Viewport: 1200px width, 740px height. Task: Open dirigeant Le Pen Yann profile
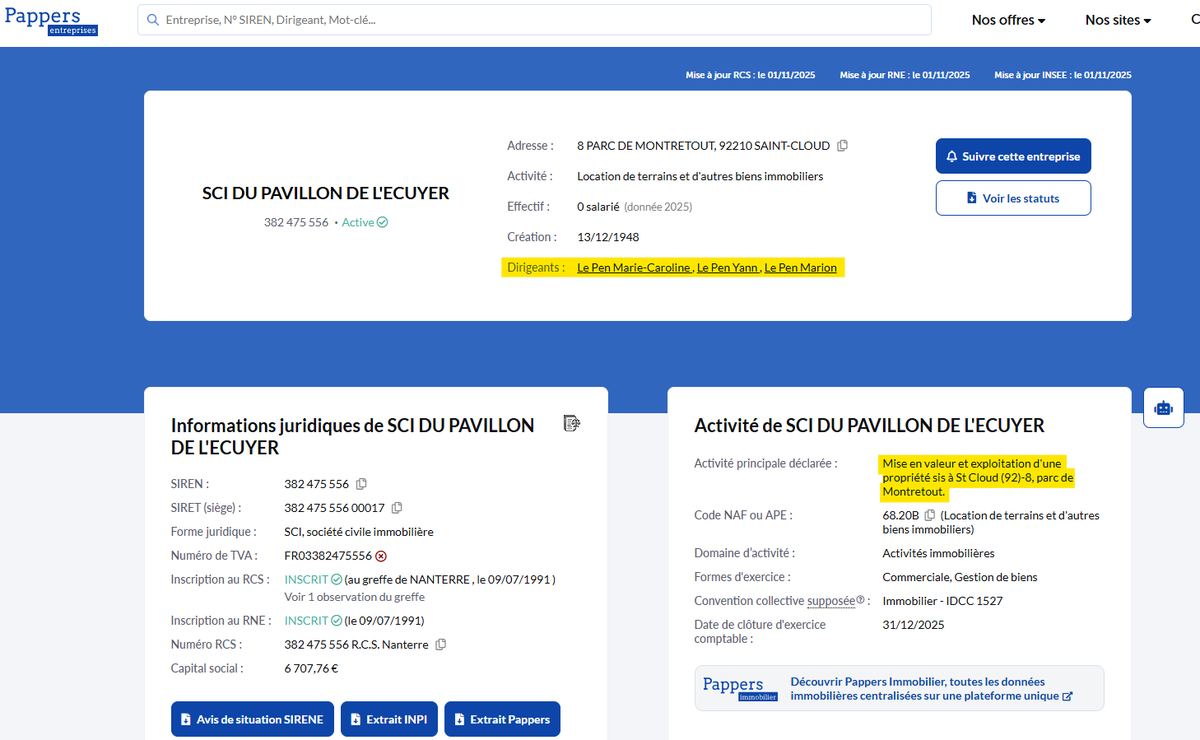coord(727,268)
